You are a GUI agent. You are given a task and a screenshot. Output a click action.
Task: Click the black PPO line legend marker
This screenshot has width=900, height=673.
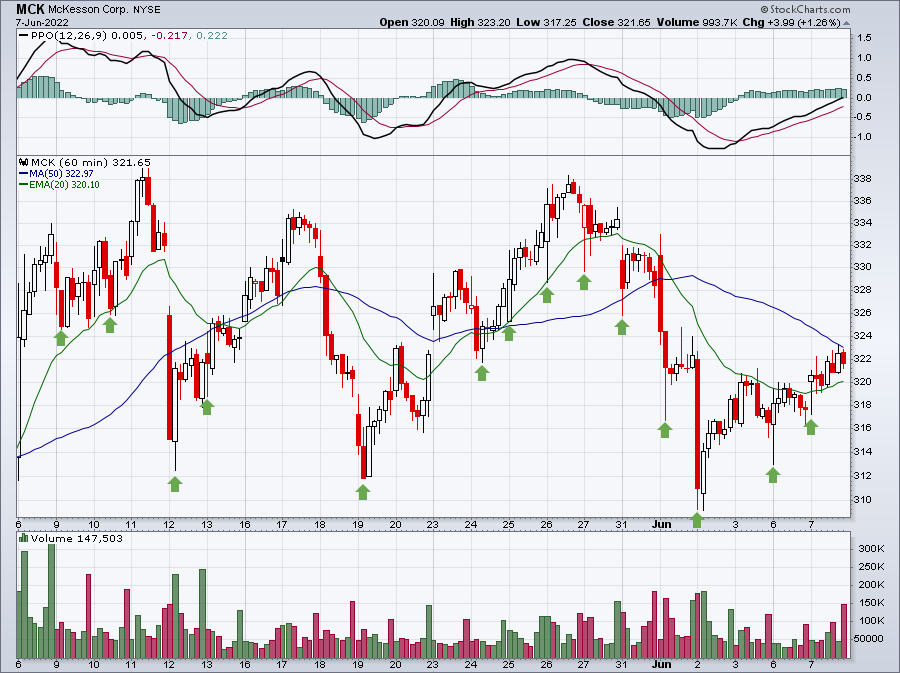(24, 36)
